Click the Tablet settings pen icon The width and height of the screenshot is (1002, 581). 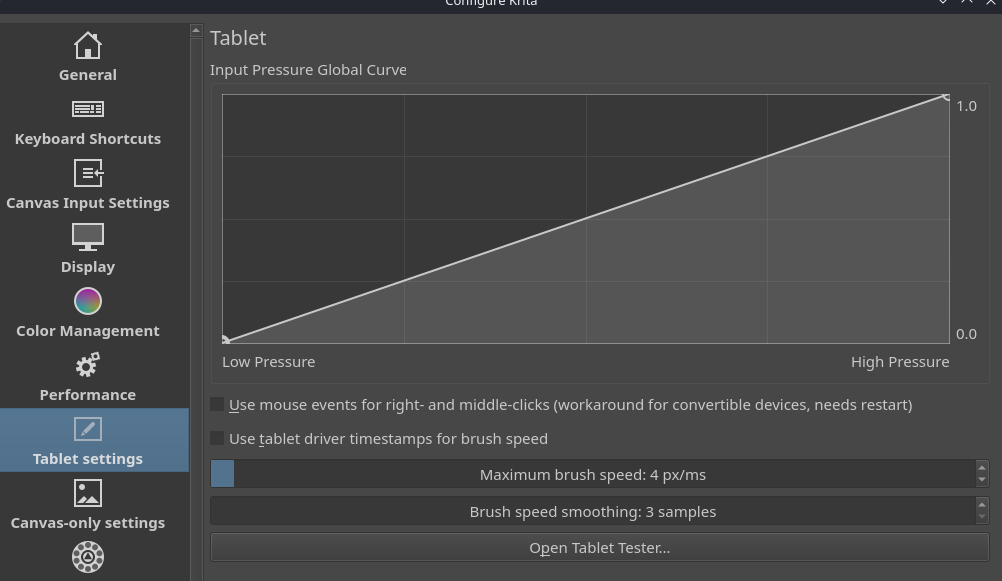(x=88, y=429)
